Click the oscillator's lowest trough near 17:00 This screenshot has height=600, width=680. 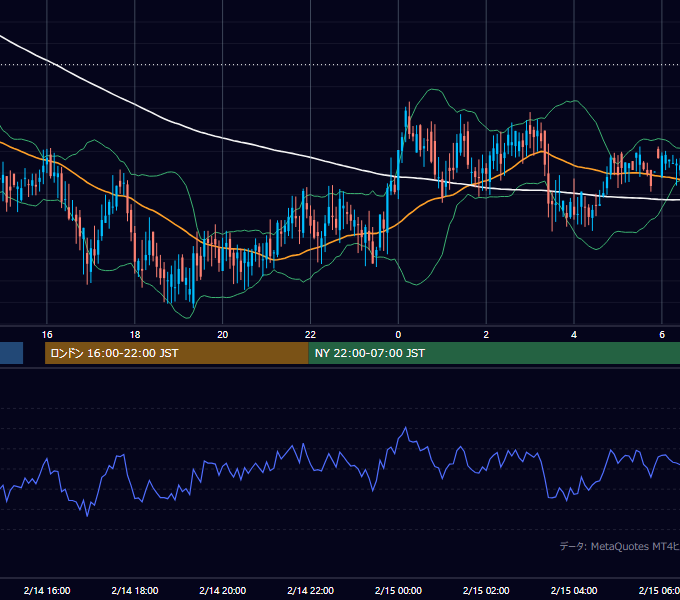pyautogui.click(x=87, y=515)
